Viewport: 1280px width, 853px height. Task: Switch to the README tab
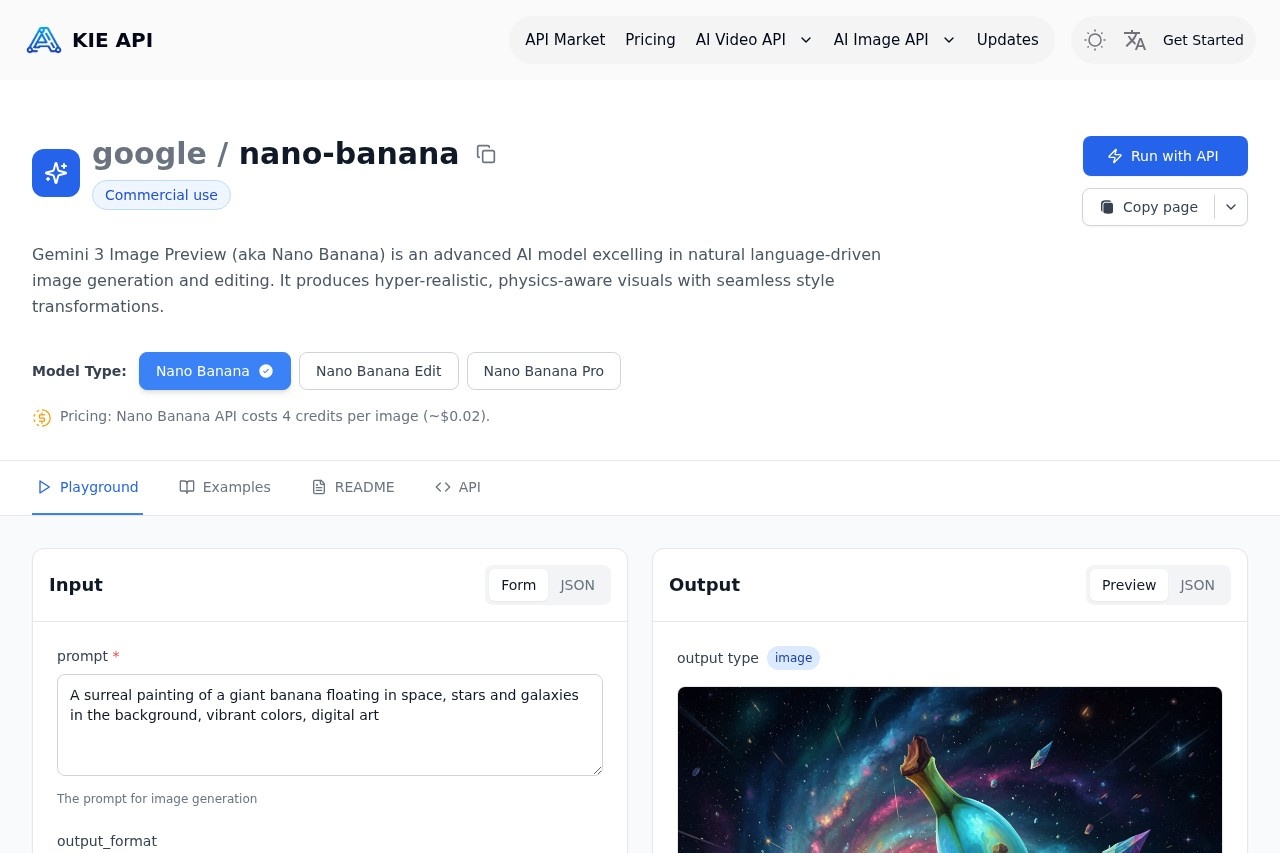353,487
